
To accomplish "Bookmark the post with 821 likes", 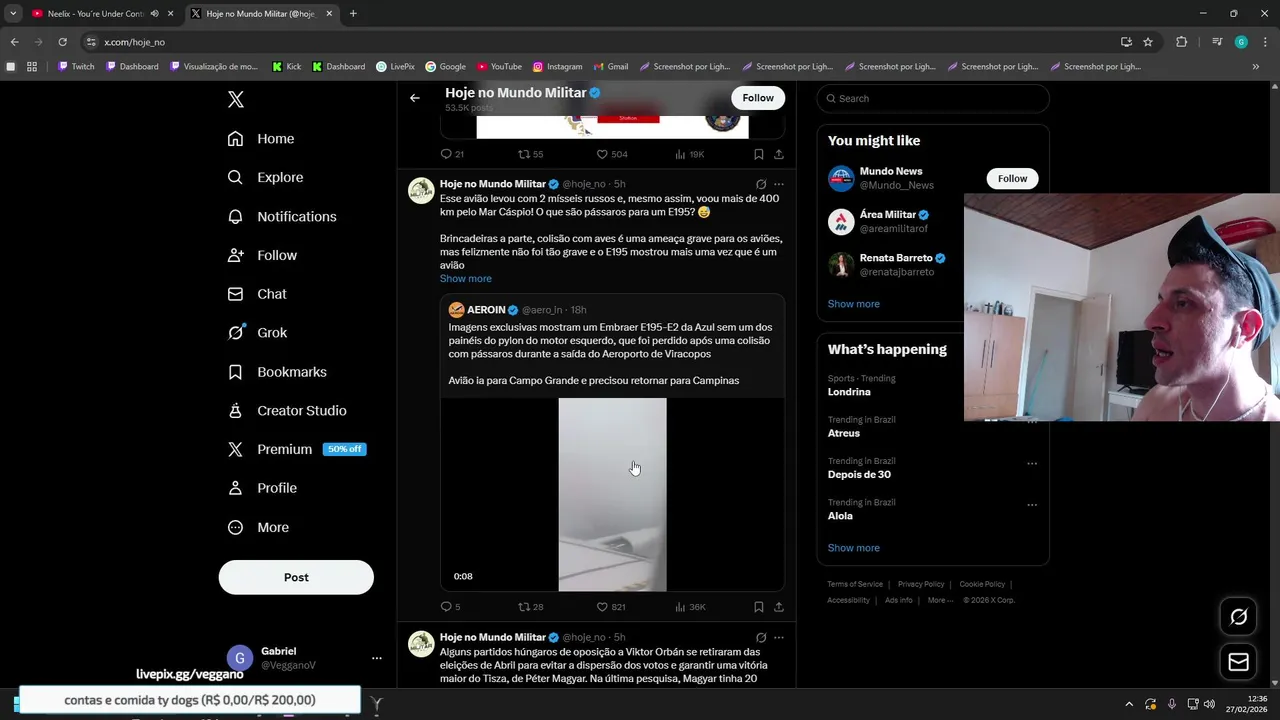I will pyautogui.click(x=758, y=607).
